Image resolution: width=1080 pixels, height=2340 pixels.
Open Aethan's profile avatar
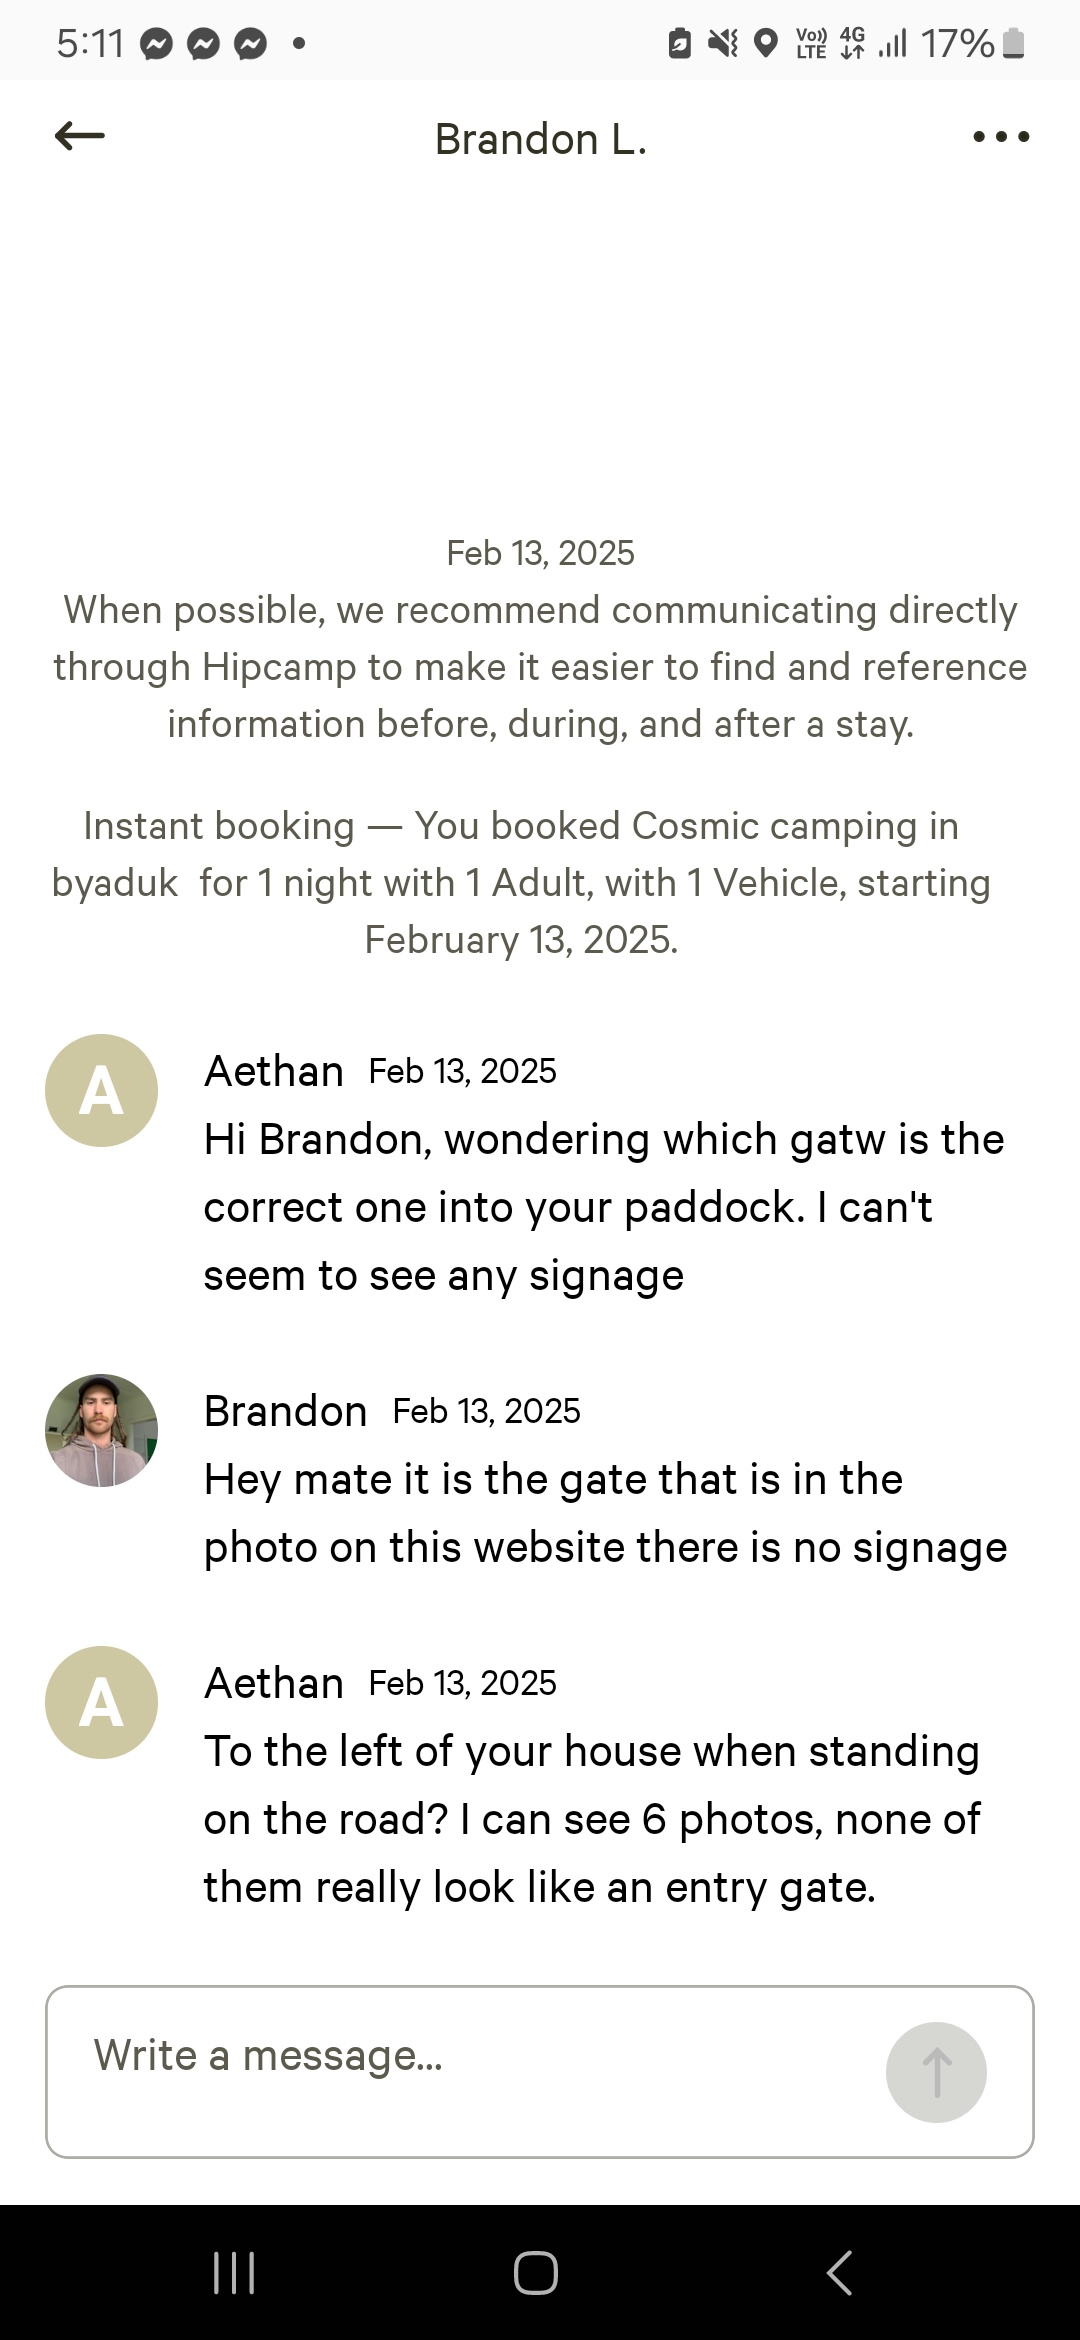pos(101,1090)
